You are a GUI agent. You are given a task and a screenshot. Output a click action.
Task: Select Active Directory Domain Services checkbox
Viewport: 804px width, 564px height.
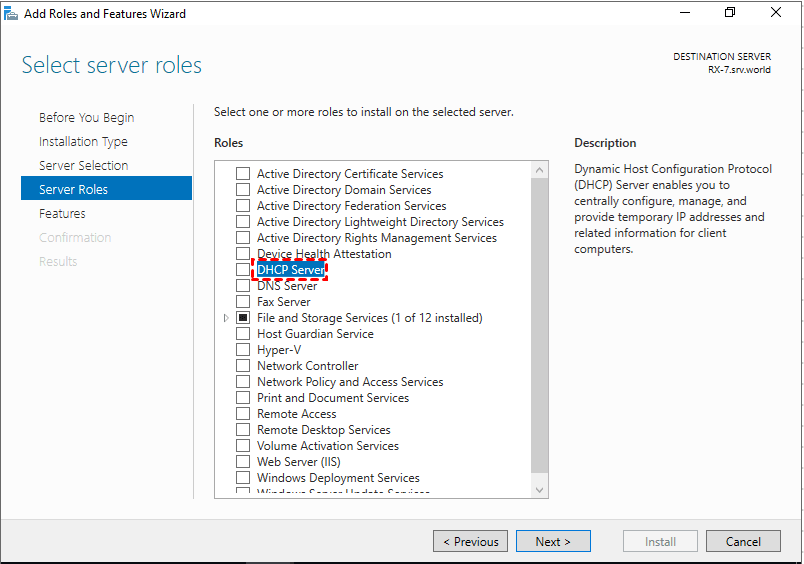coord(243,190)
